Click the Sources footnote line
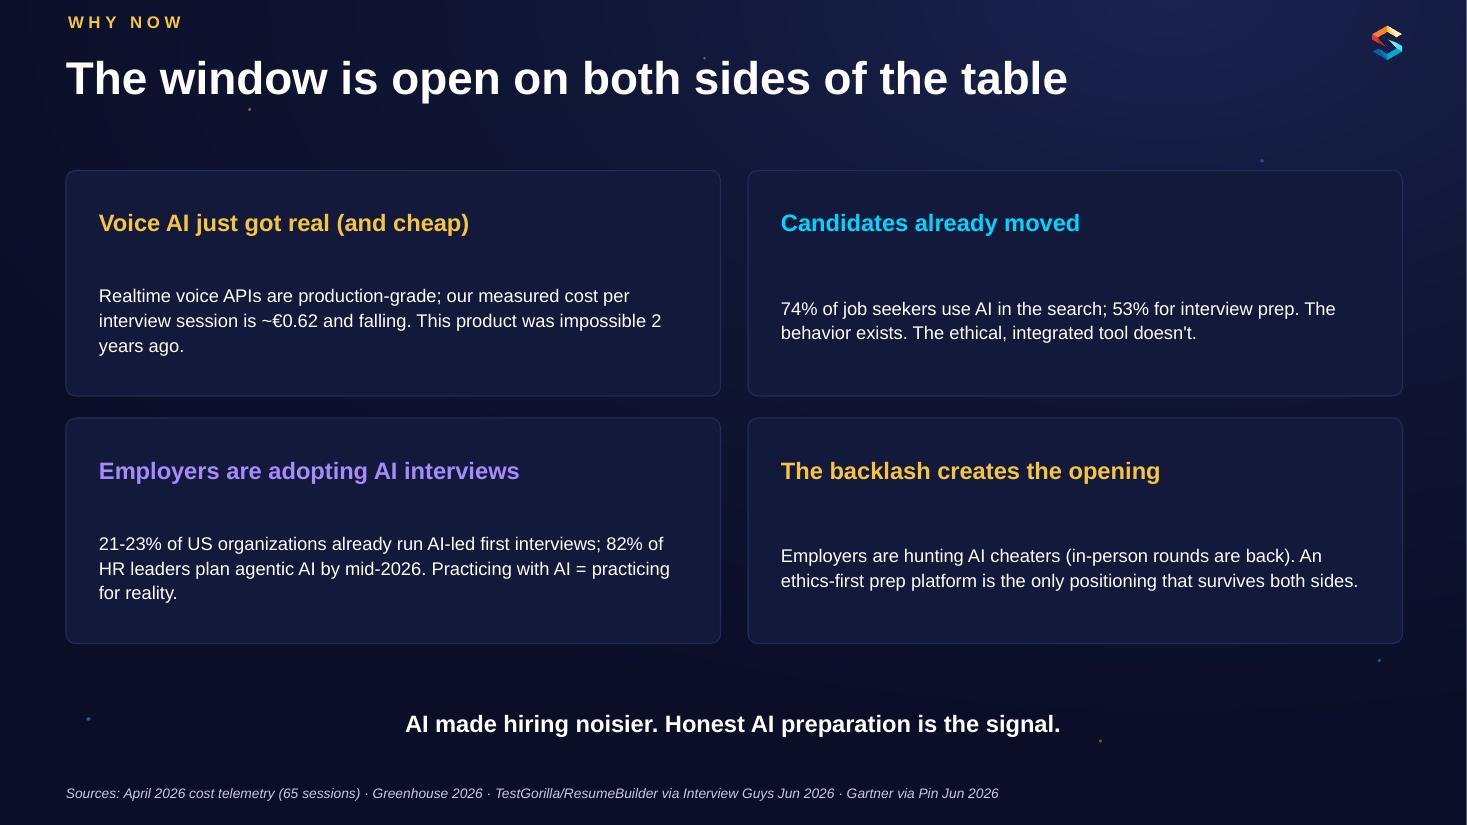This screenshot has height=825, width=1467. 532,793
